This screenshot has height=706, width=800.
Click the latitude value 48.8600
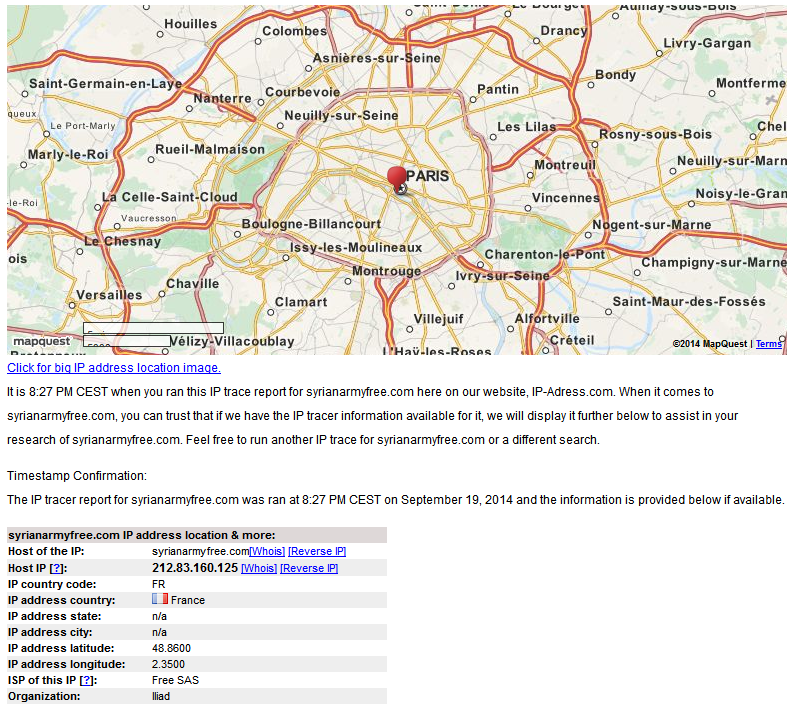tap(171, 648)
